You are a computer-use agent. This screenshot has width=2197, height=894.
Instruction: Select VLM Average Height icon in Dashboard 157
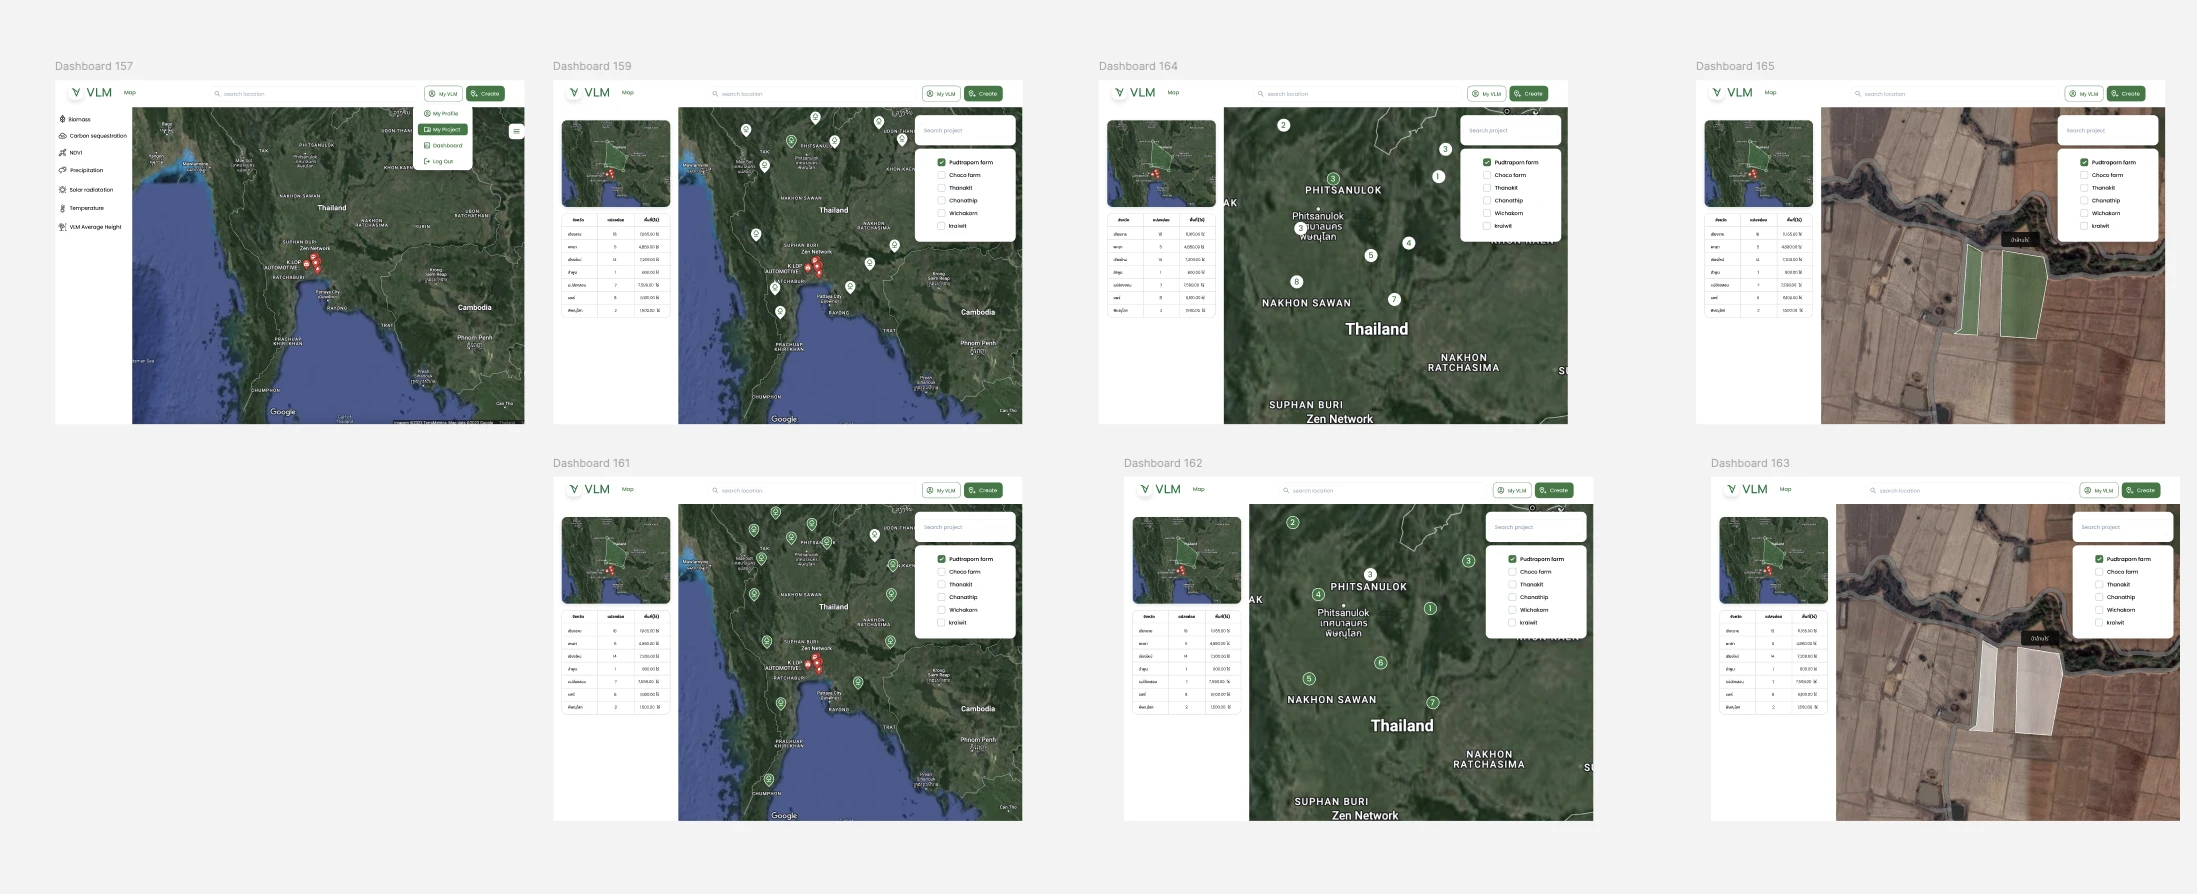point(62,227)
